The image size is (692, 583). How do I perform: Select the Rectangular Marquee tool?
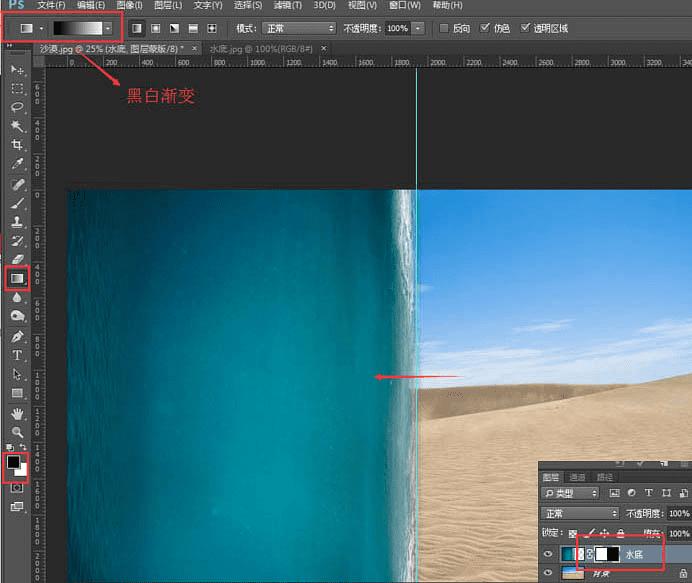click(17, 89)
